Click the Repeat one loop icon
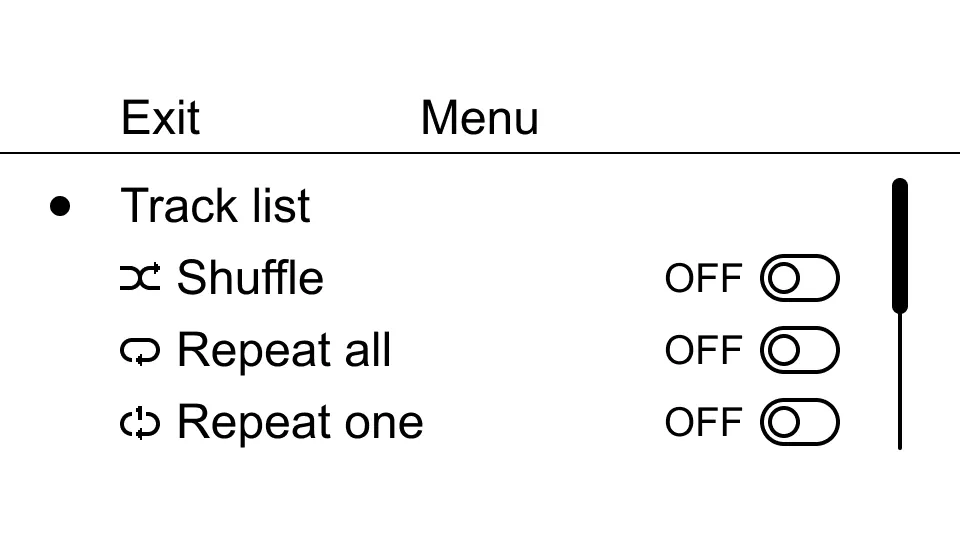 pyautogui.click(x=140, y=423)
